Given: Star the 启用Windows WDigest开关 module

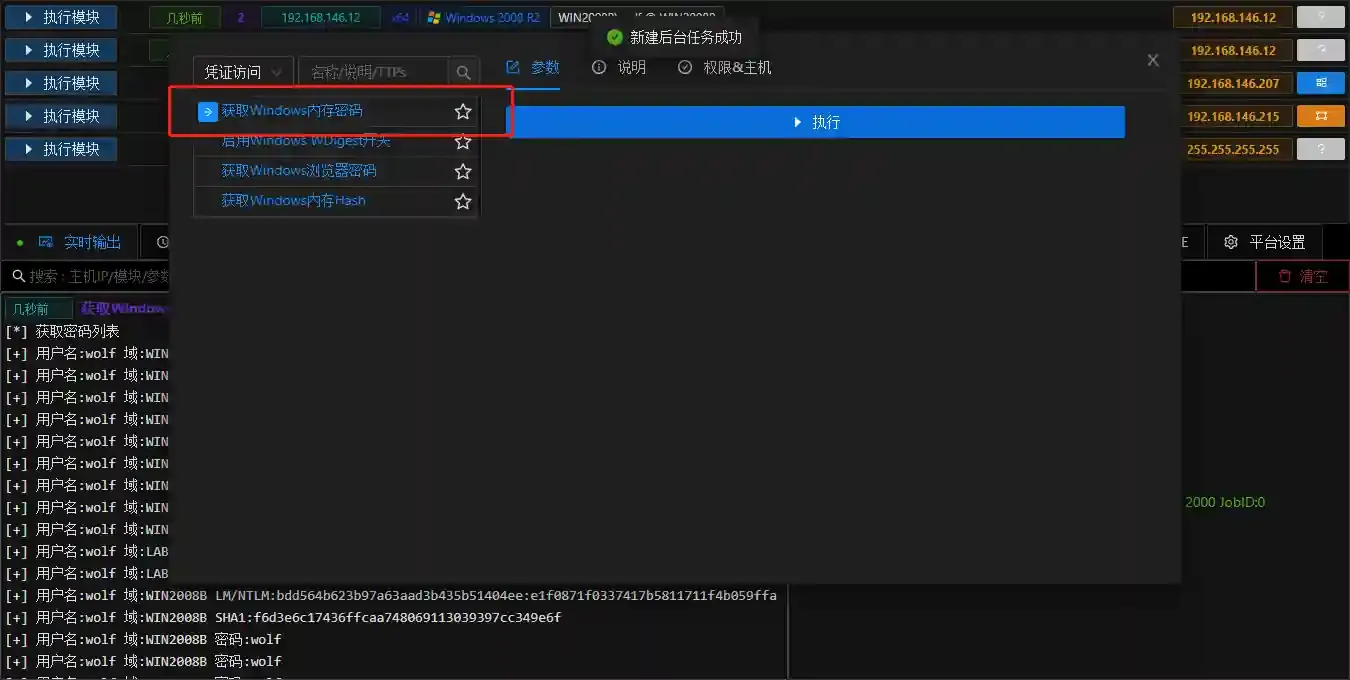Looking at the screenshot, I should tap(462, 142).
